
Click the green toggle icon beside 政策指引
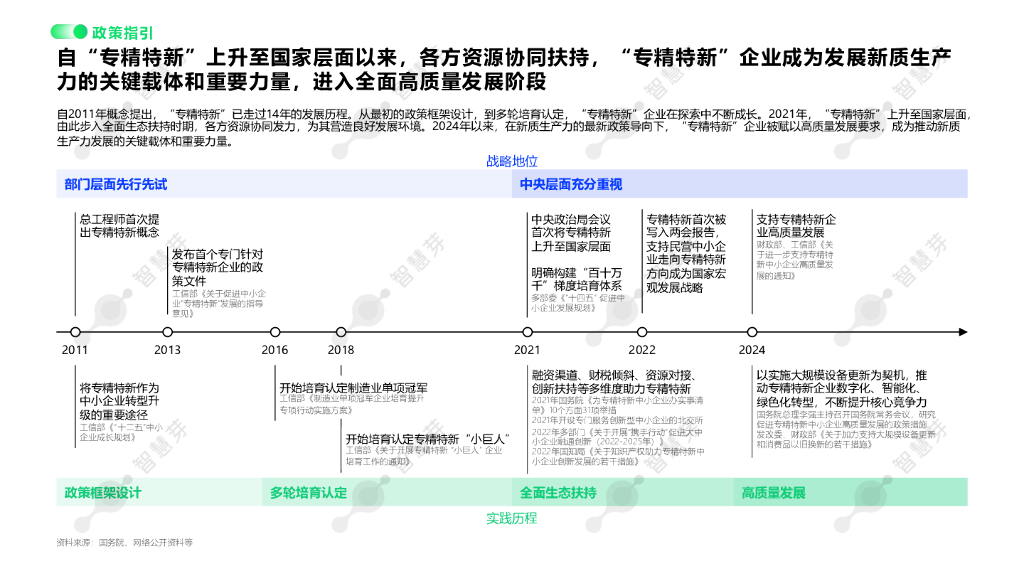[69, 31]
